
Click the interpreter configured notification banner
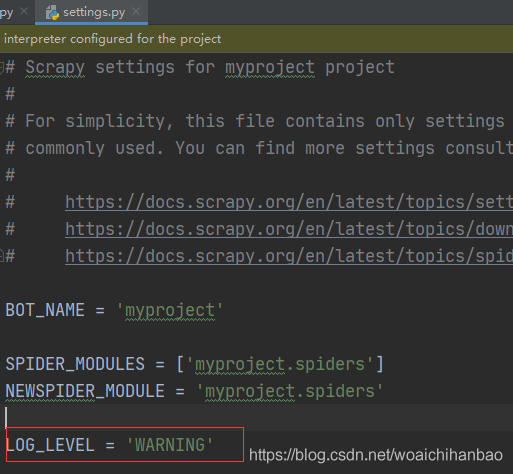(256, 39)
